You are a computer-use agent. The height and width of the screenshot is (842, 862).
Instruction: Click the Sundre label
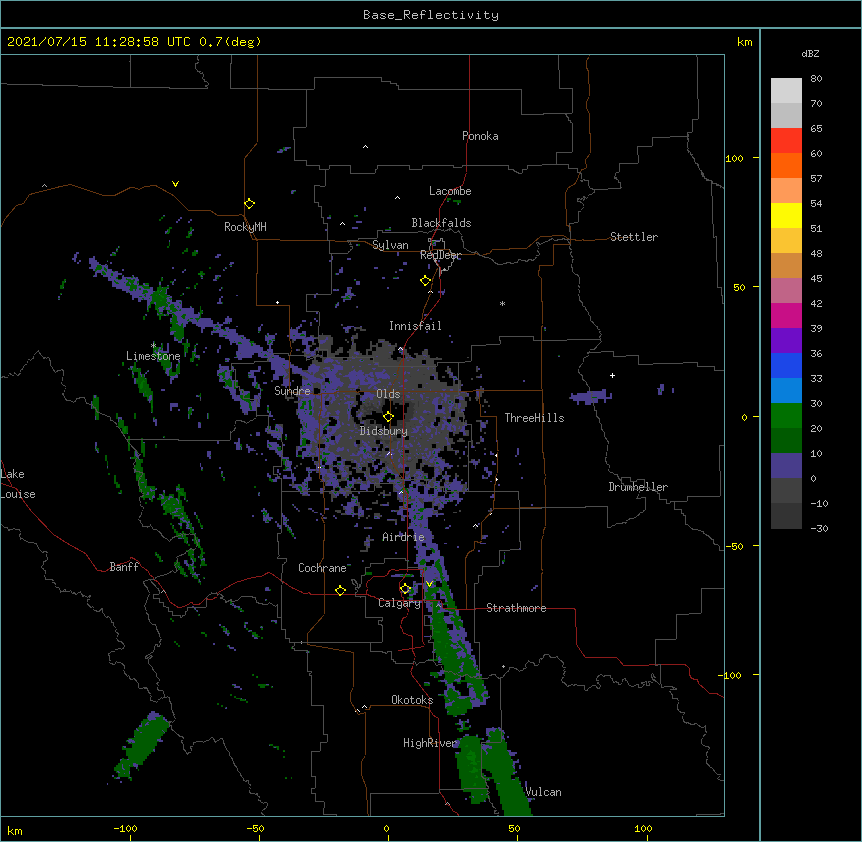click(292, 391)
